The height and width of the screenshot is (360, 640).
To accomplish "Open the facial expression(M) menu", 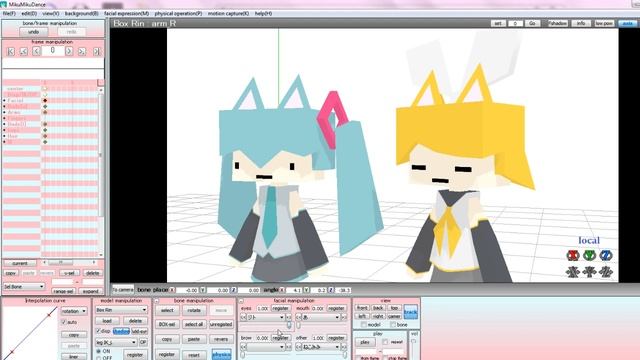I will tap(127, 13).
